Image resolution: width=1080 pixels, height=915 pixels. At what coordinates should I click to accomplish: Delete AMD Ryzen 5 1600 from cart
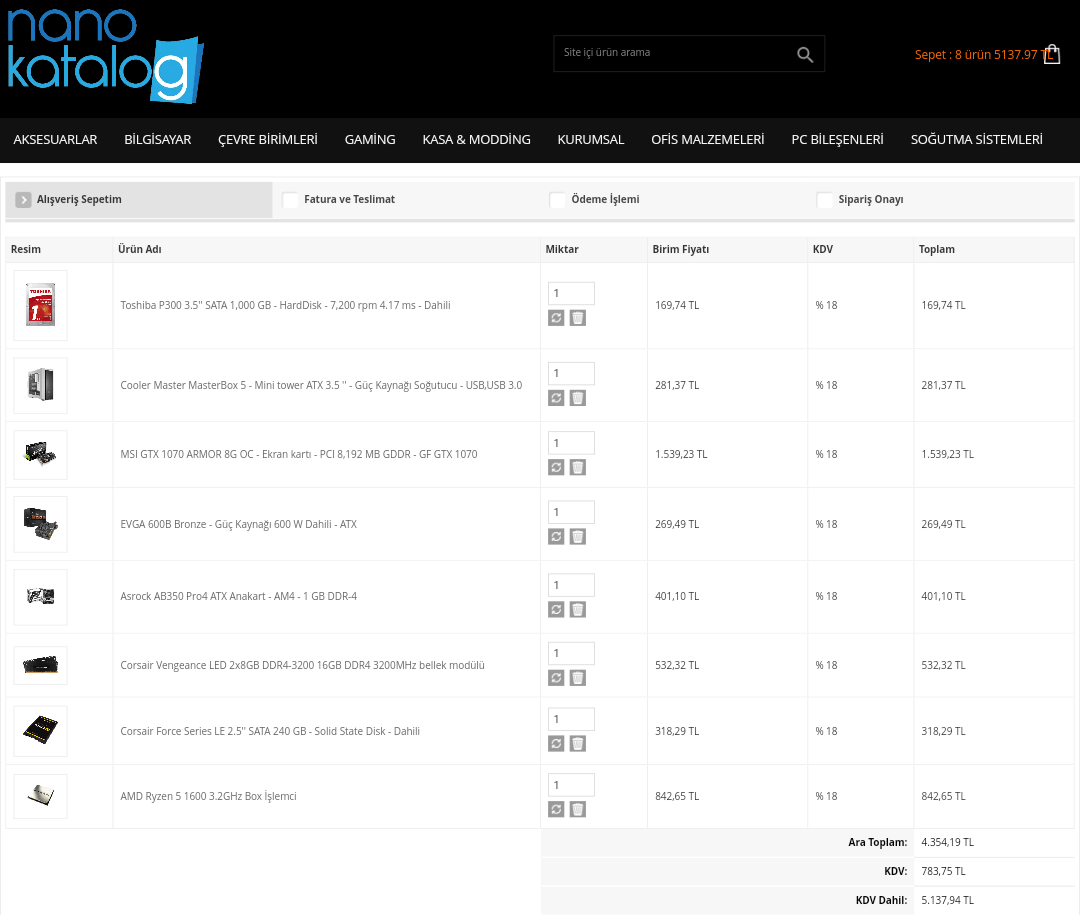click(578, 809)
